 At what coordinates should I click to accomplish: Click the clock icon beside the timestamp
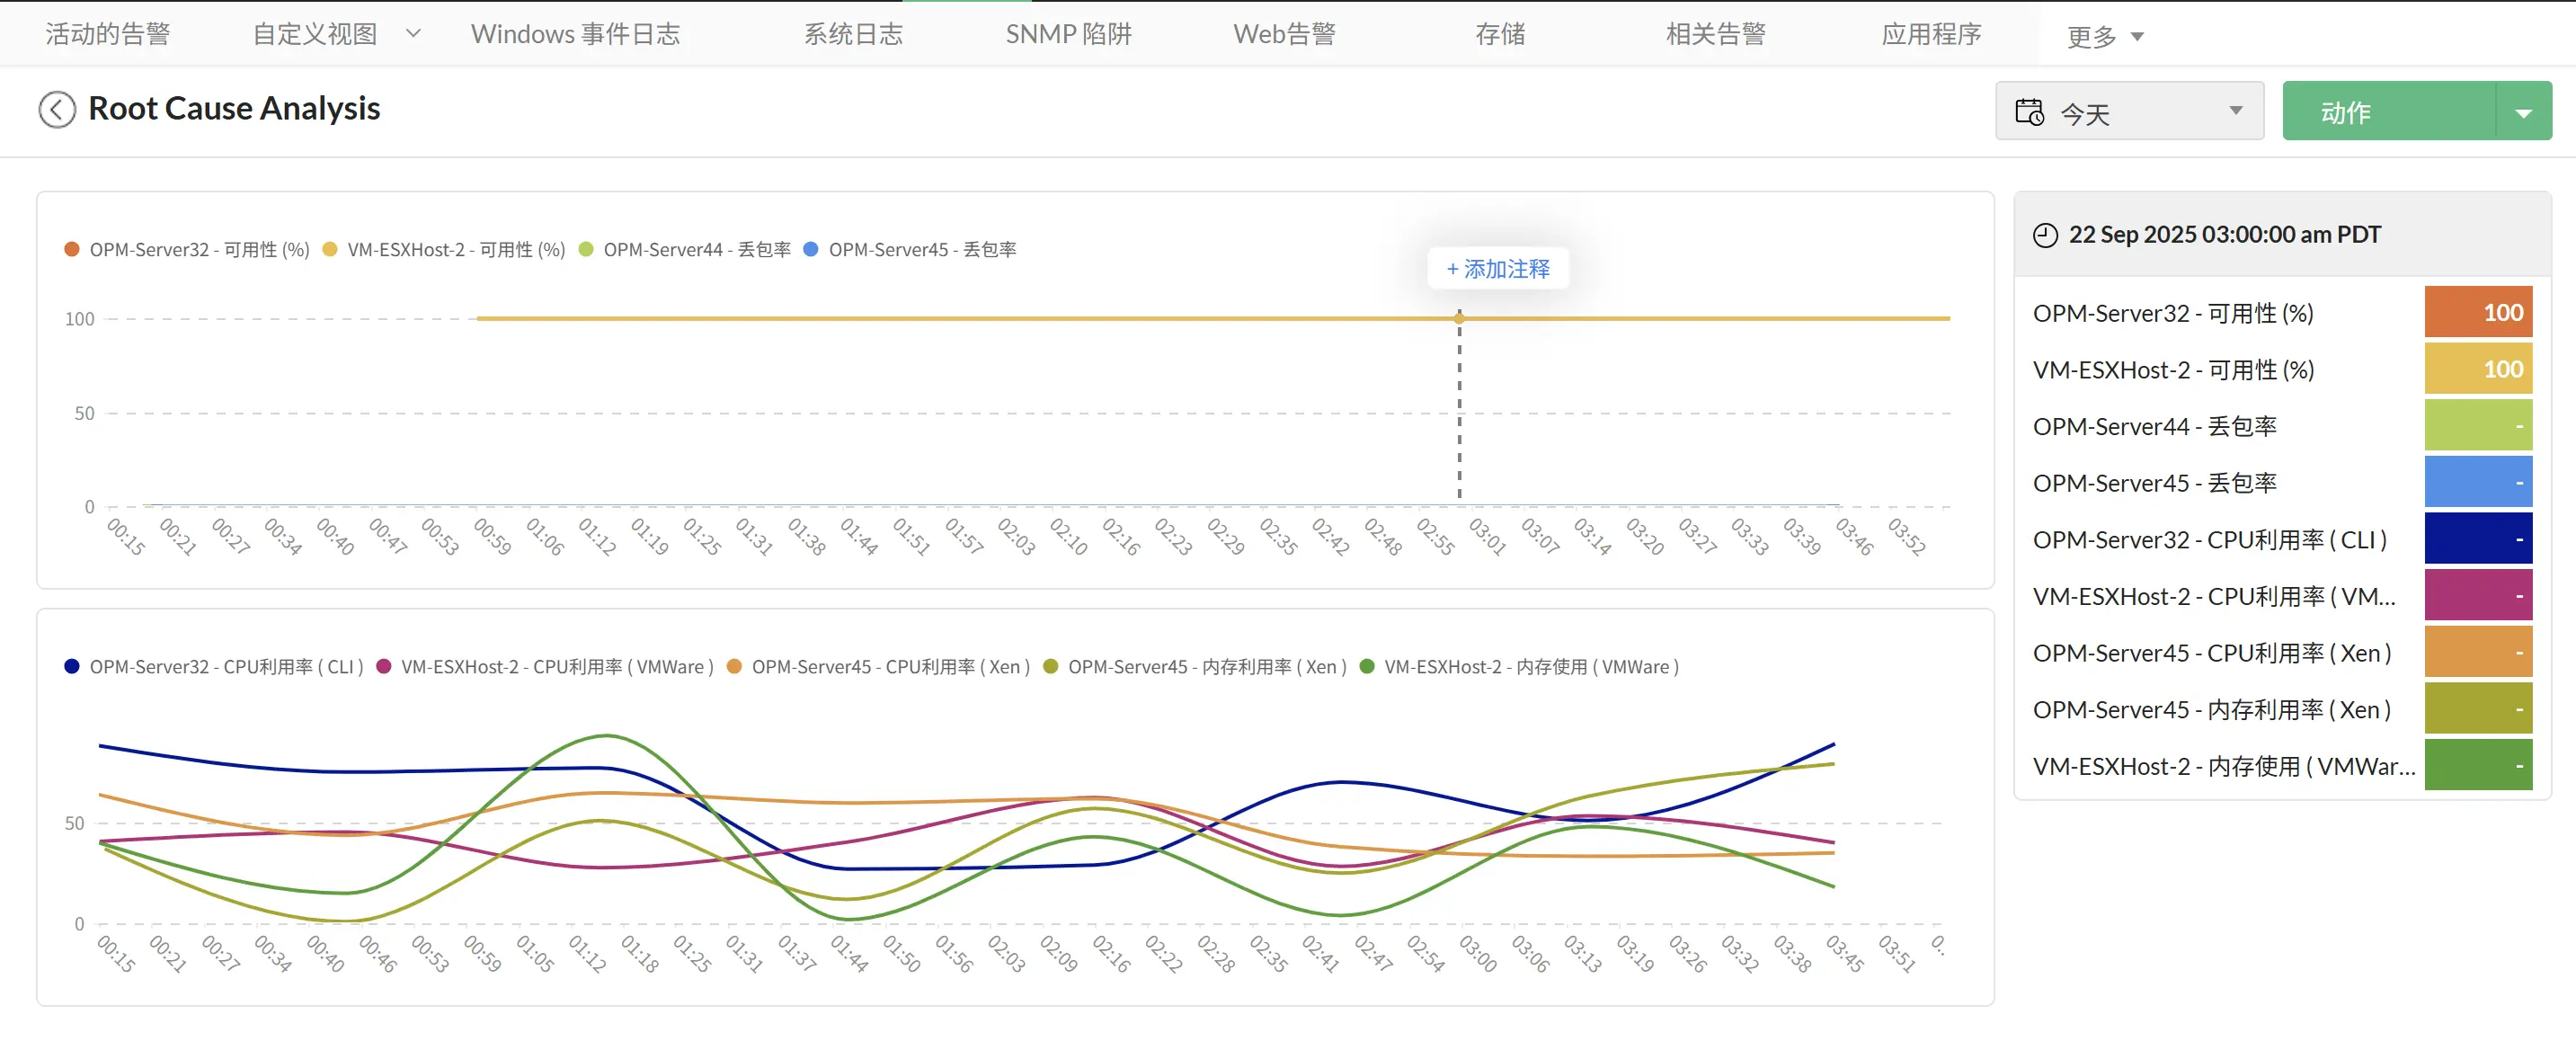(2045, 236)
